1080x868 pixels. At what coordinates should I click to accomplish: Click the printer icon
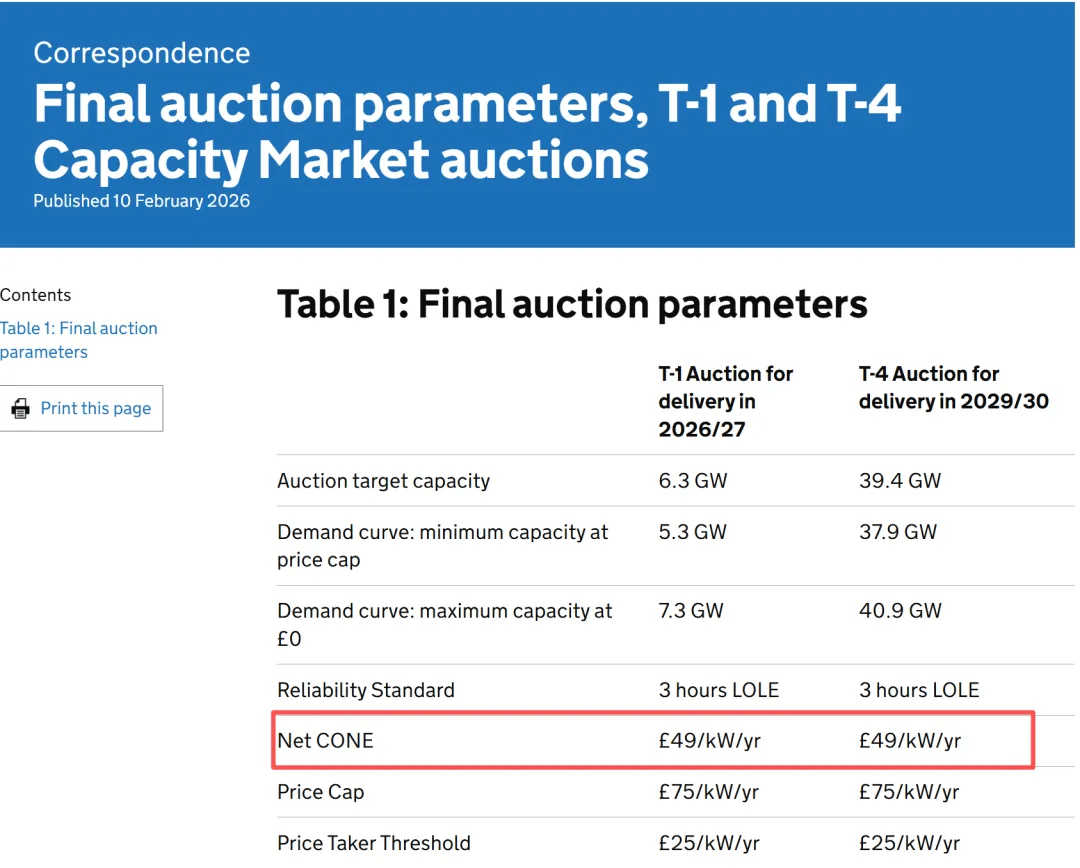pyautogui.click(x=20, y=408)
